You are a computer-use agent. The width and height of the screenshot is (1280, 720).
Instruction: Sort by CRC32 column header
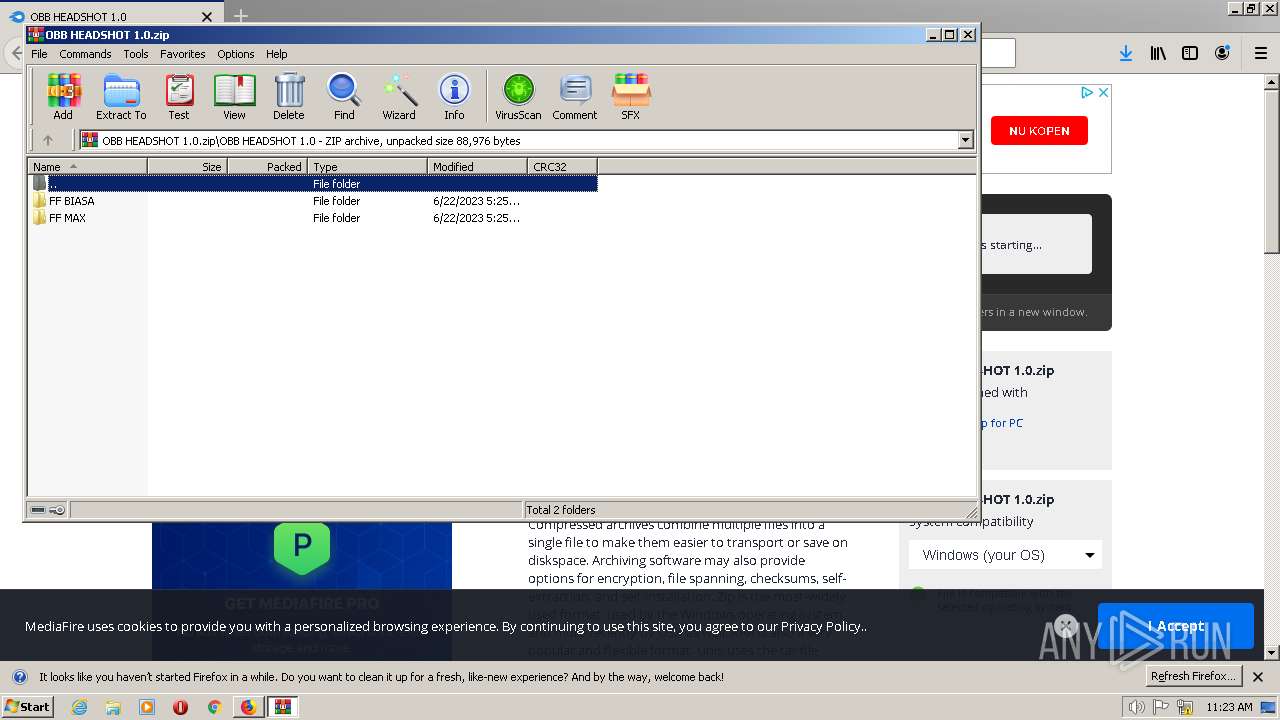562,167
